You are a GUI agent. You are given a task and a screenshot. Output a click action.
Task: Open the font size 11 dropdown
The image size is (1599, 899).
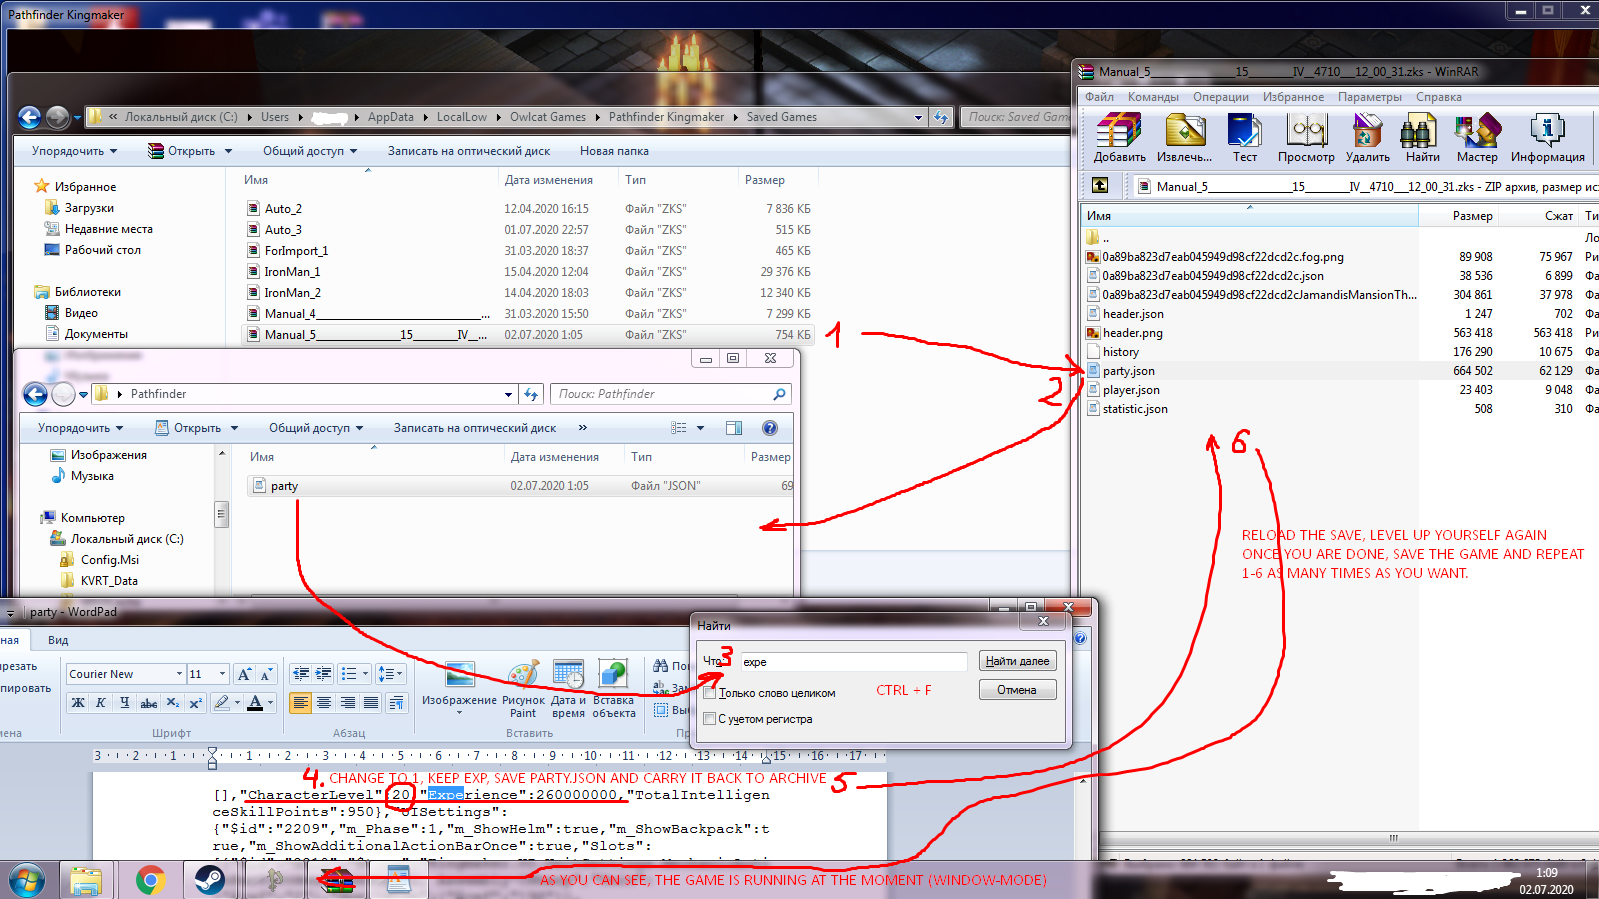[222, 674]
